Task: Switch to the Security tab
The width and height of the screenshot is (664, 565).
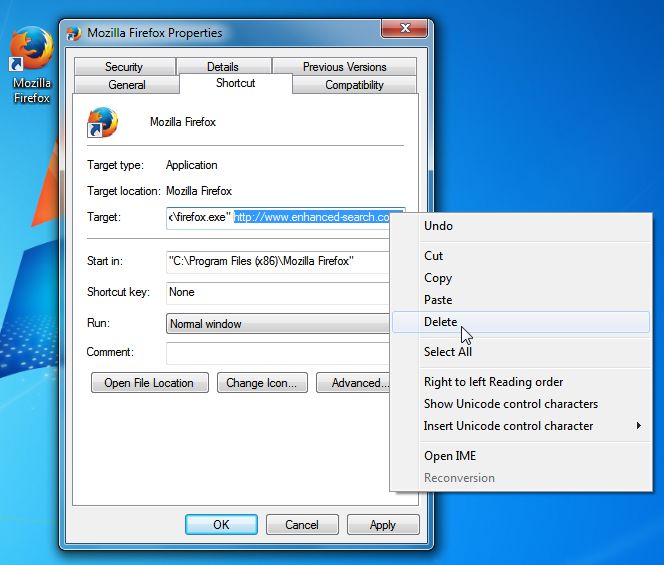Action: tap(124, 67)
